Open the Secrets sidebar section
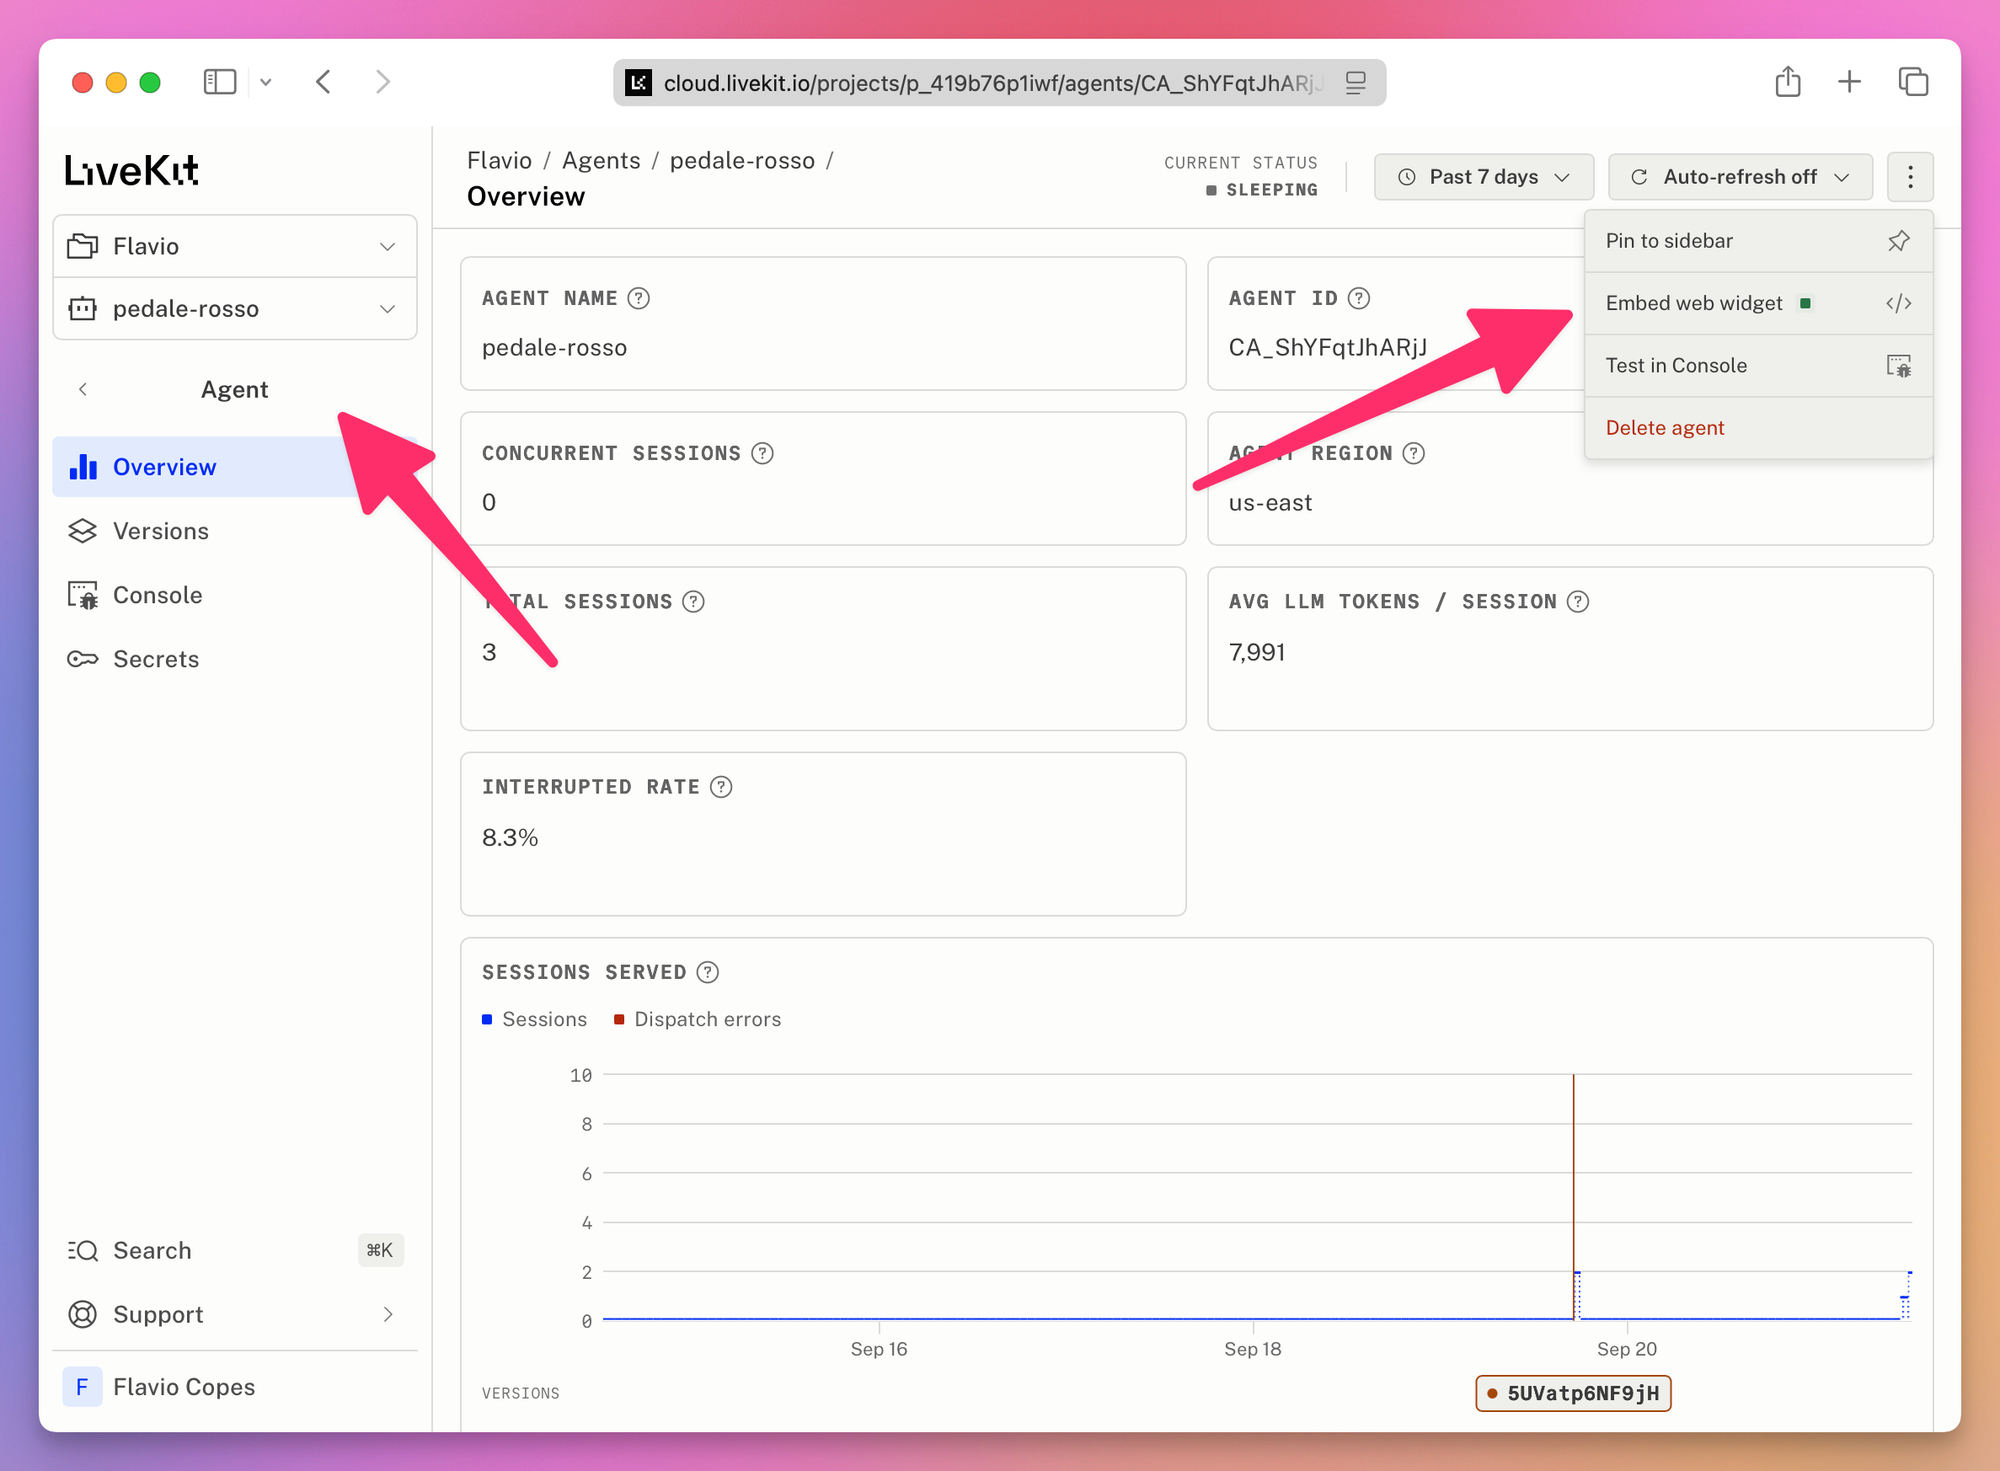The height and width of the screenshot is (1471, 2000). pos(235,659)
